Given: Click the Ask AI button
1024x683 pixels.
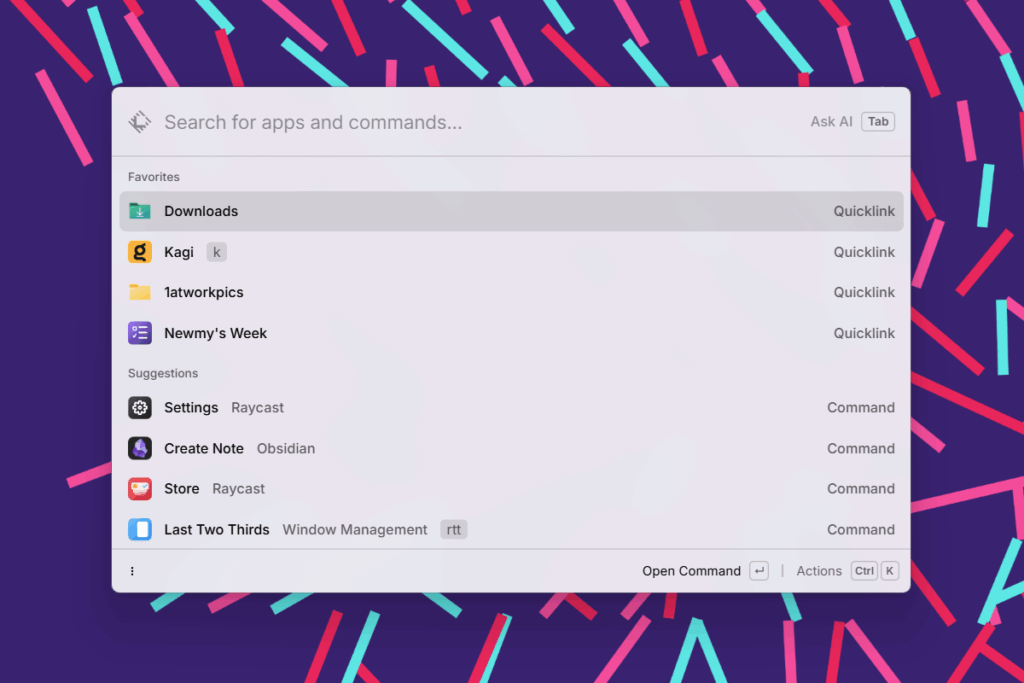Looking at the screenshot, I should 831,122.
